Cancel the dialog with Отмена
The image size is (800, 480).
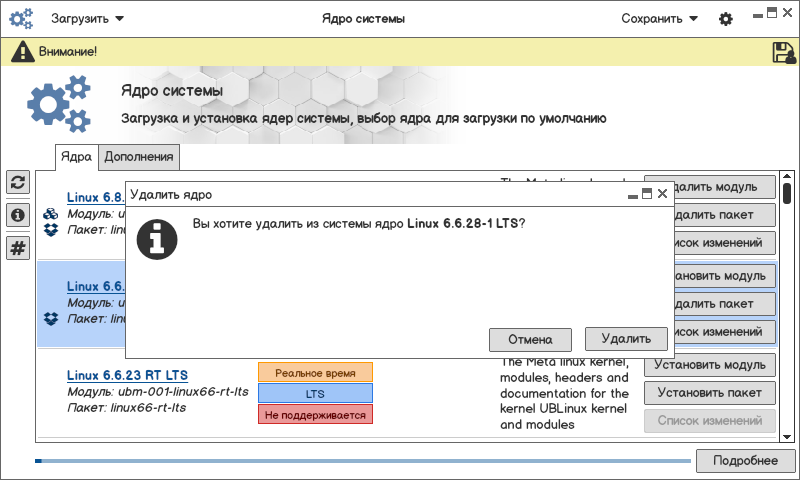tap(530, 340)
